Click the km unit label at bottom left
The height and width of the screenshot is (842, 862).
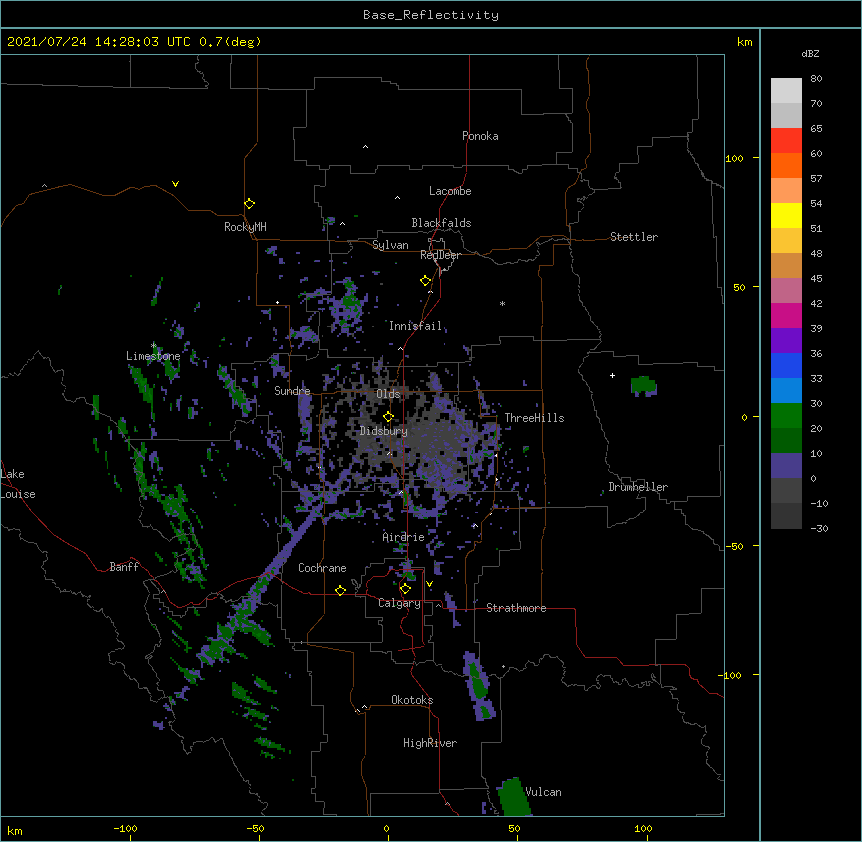(15, 830)
